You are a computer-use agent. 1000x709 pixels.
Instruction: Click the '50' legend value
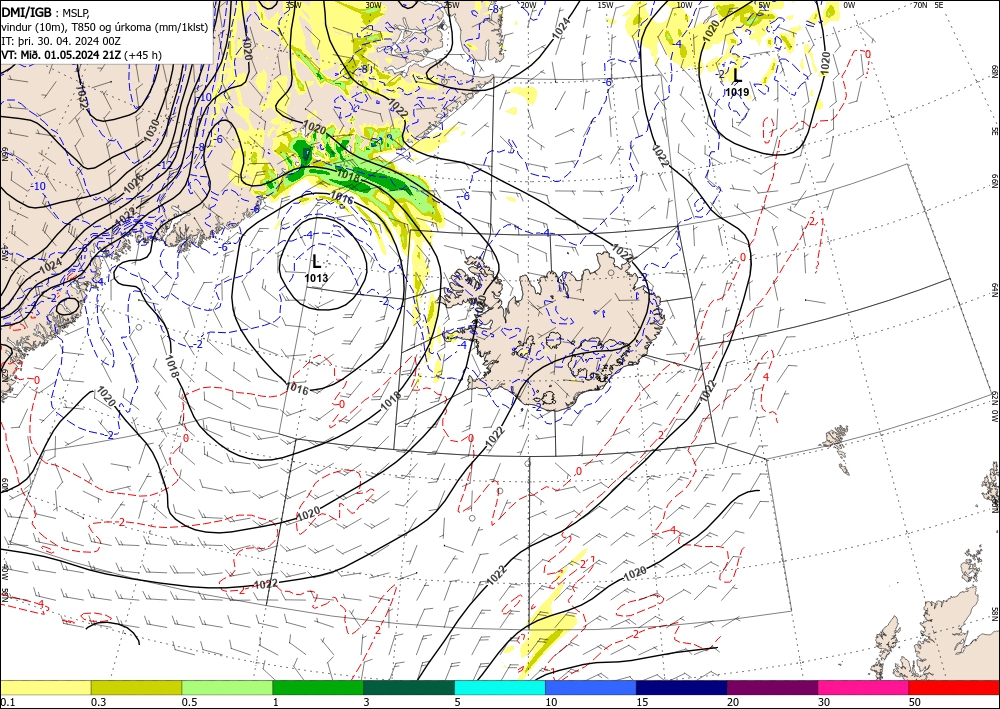point(915,702)
